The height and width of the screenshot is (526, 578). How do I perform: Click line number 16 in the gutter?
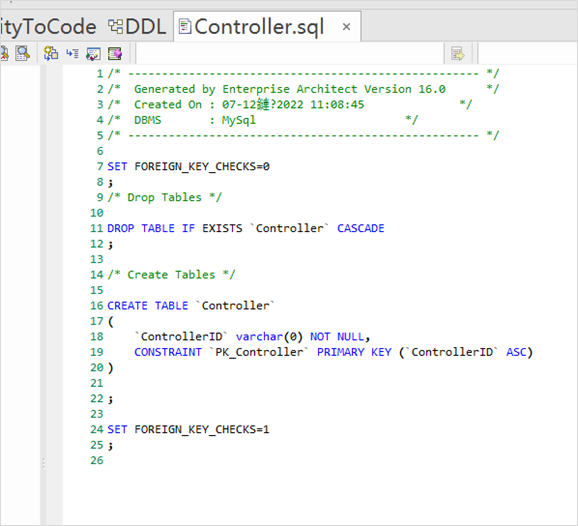[x=97, y=306]
